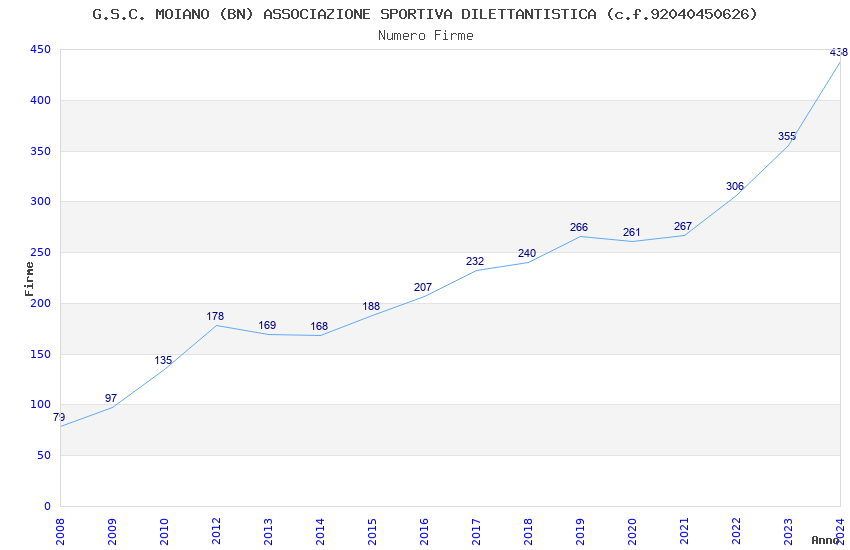Click the x-axis year 2017
The image size is (850, 550).
tap(476, 531)
